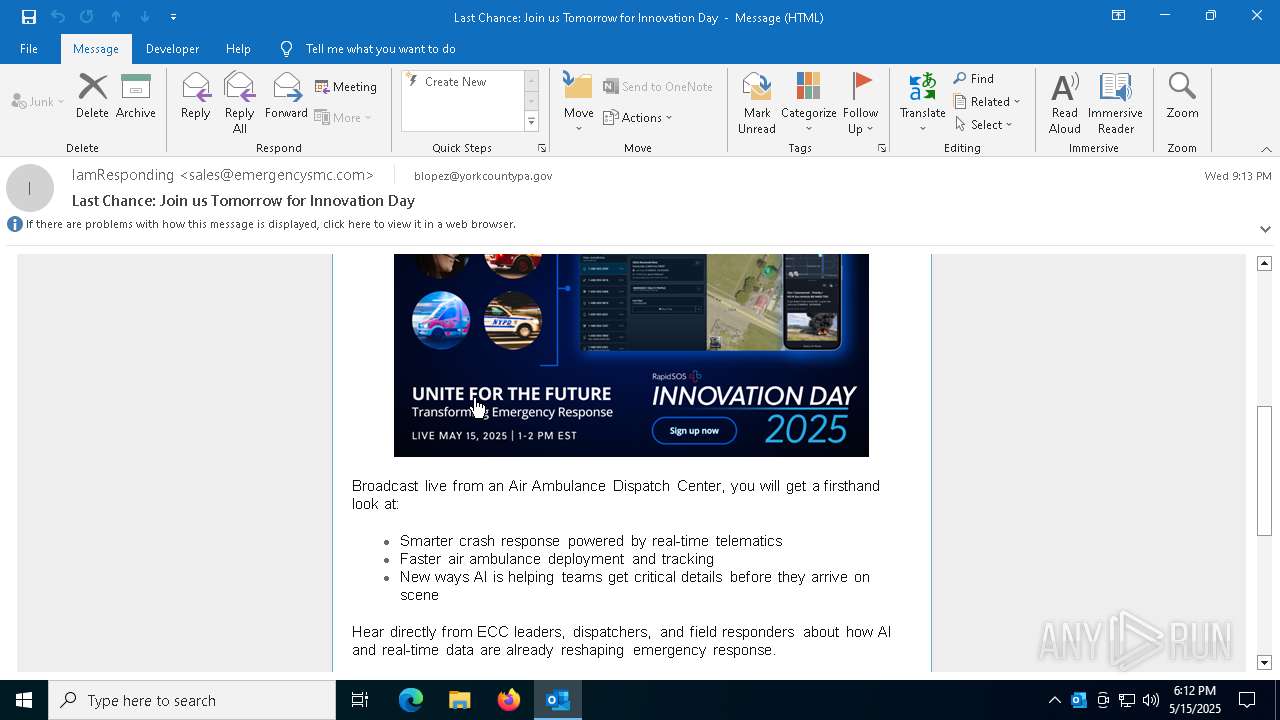
Task: Archive this email
Action: [x=136, y=96]
